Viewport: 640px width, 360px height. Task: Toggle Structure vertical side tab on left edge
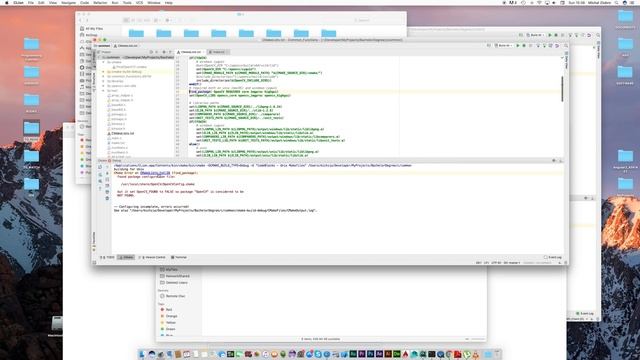click(x=94, y=82)
